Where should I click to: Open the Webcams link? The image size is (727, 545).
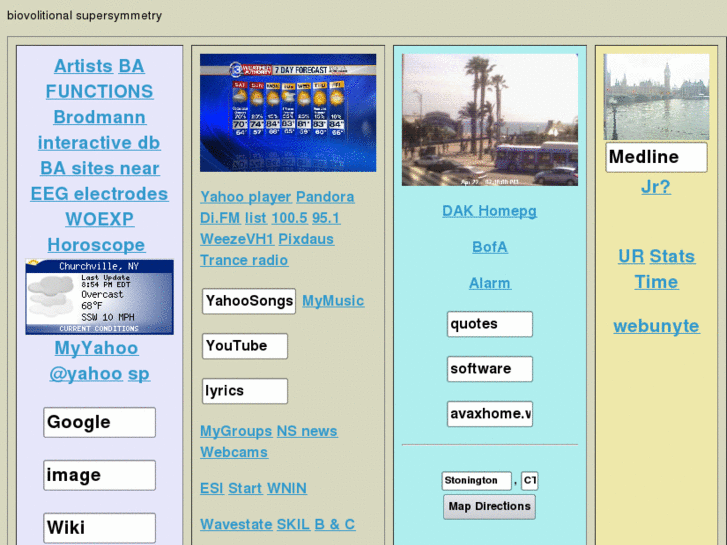pos(234,452)
